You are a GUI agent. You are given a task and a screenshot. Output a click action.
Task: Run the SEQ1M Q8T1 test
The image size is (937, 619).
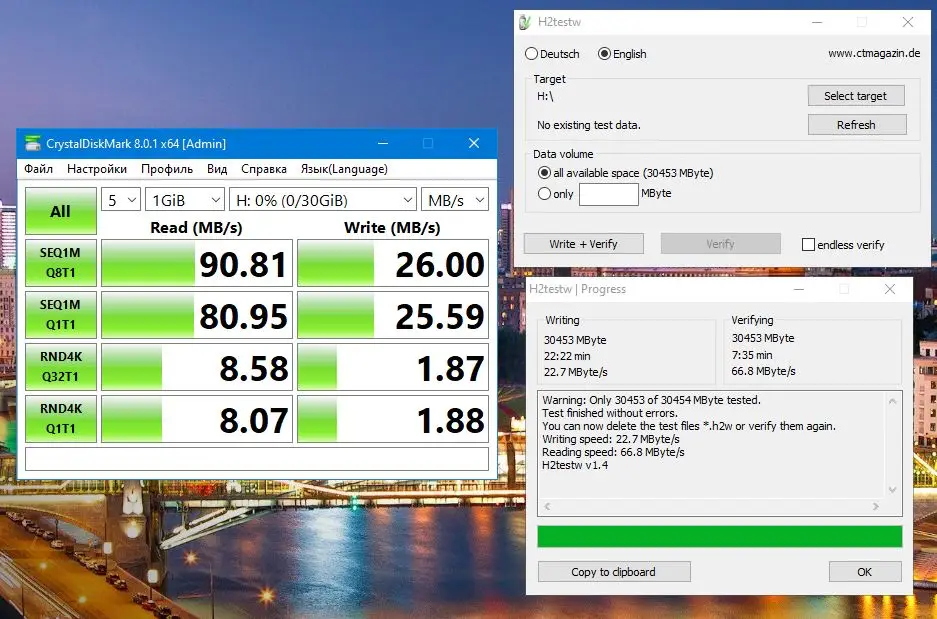(x=60, y=263)
